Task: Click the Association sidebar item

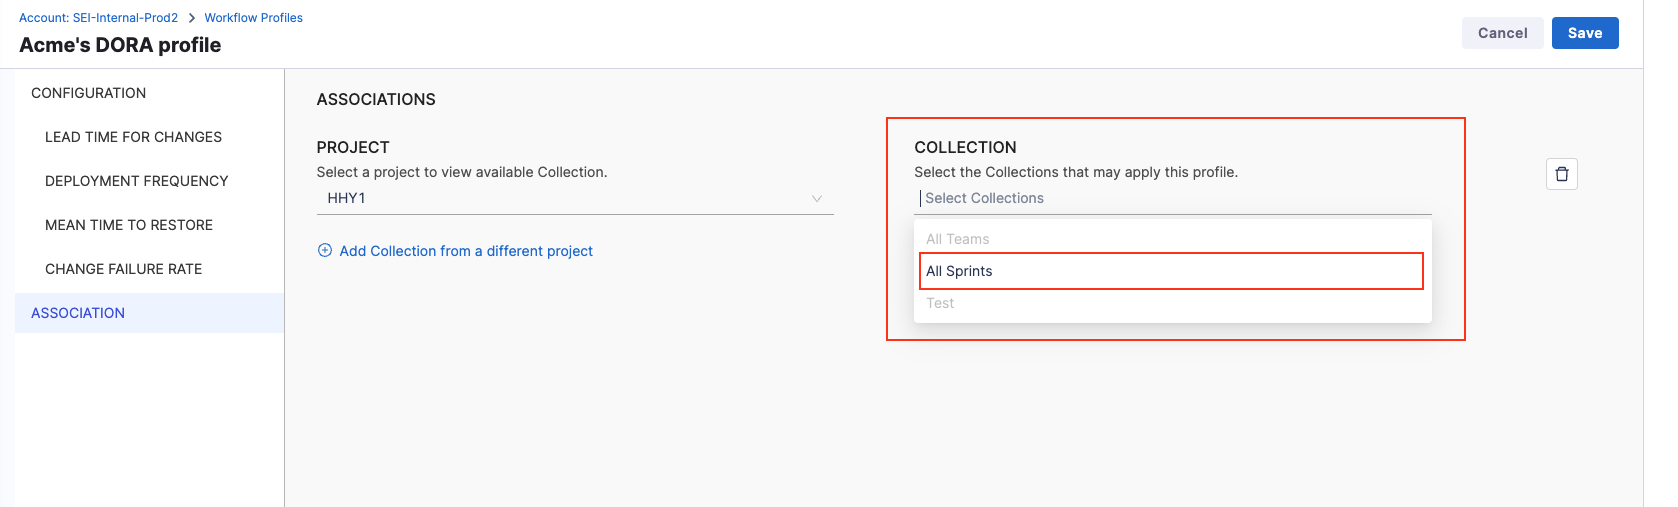Action: point(78,313)
